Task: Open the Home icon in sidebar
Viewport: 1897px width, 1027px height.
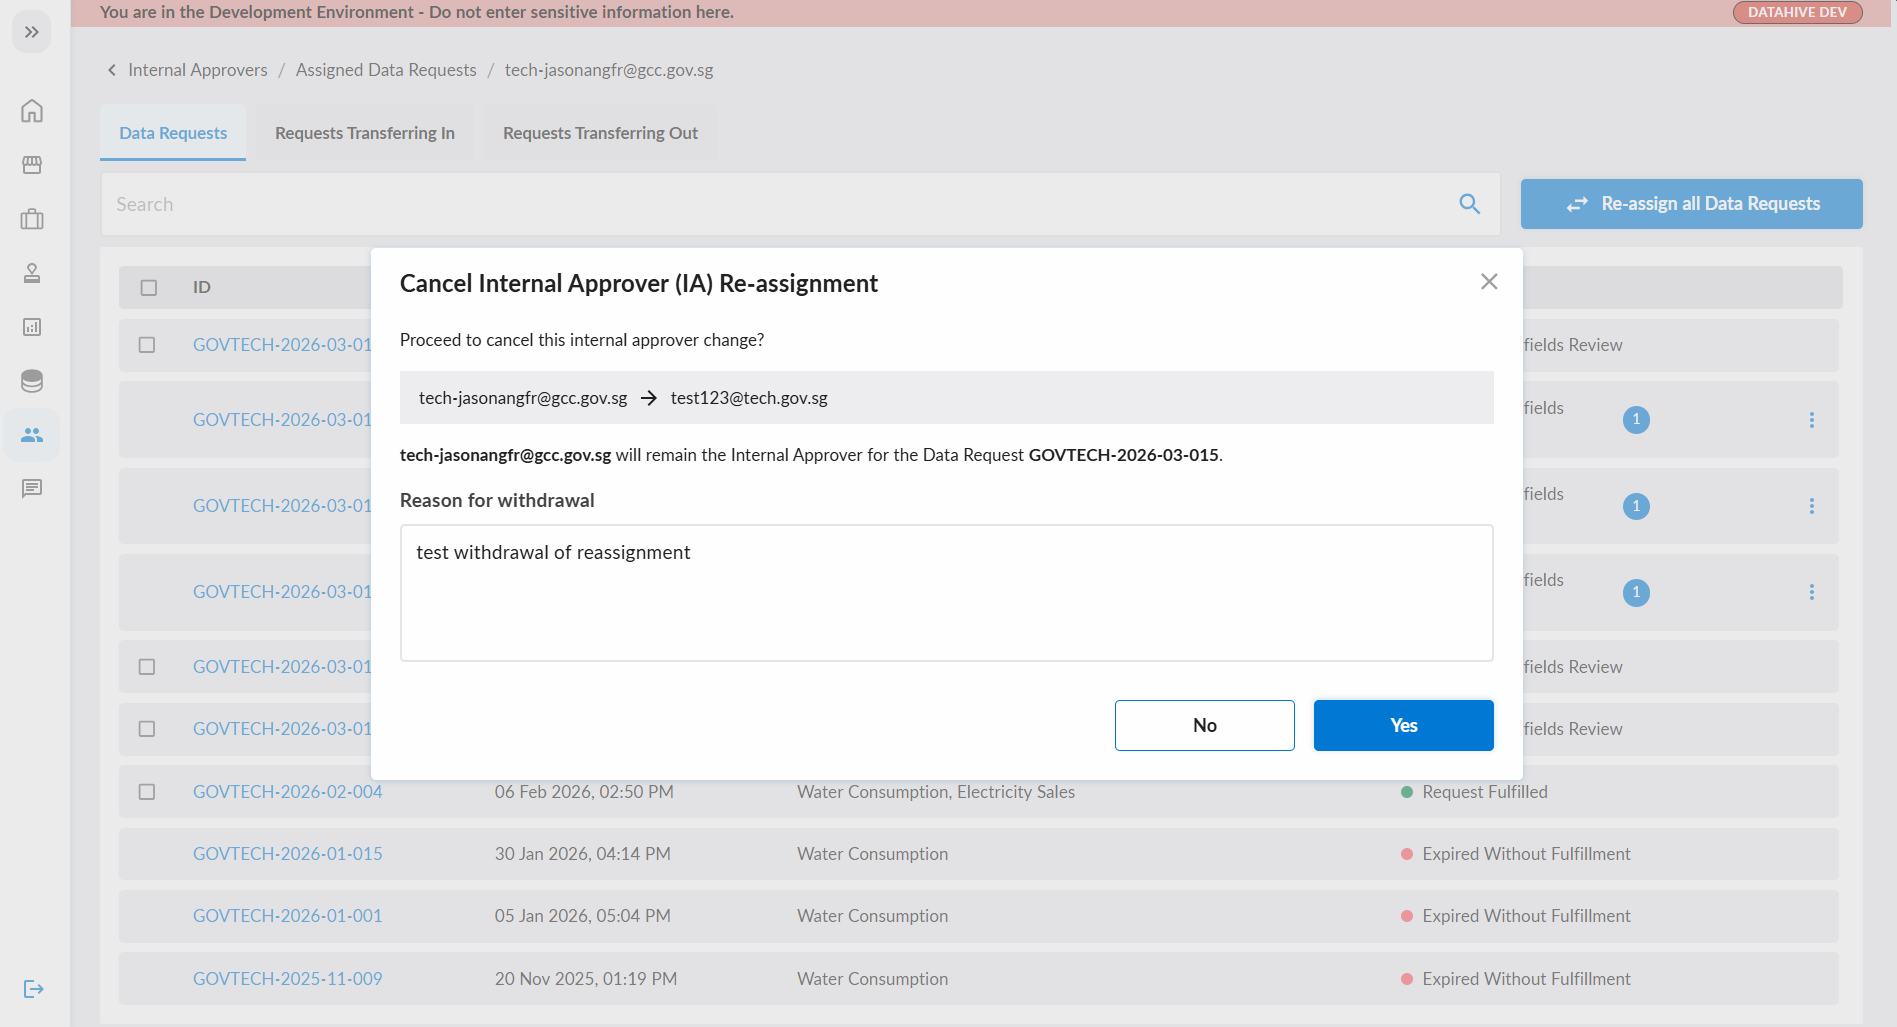Action: click(x=32, y=110)
